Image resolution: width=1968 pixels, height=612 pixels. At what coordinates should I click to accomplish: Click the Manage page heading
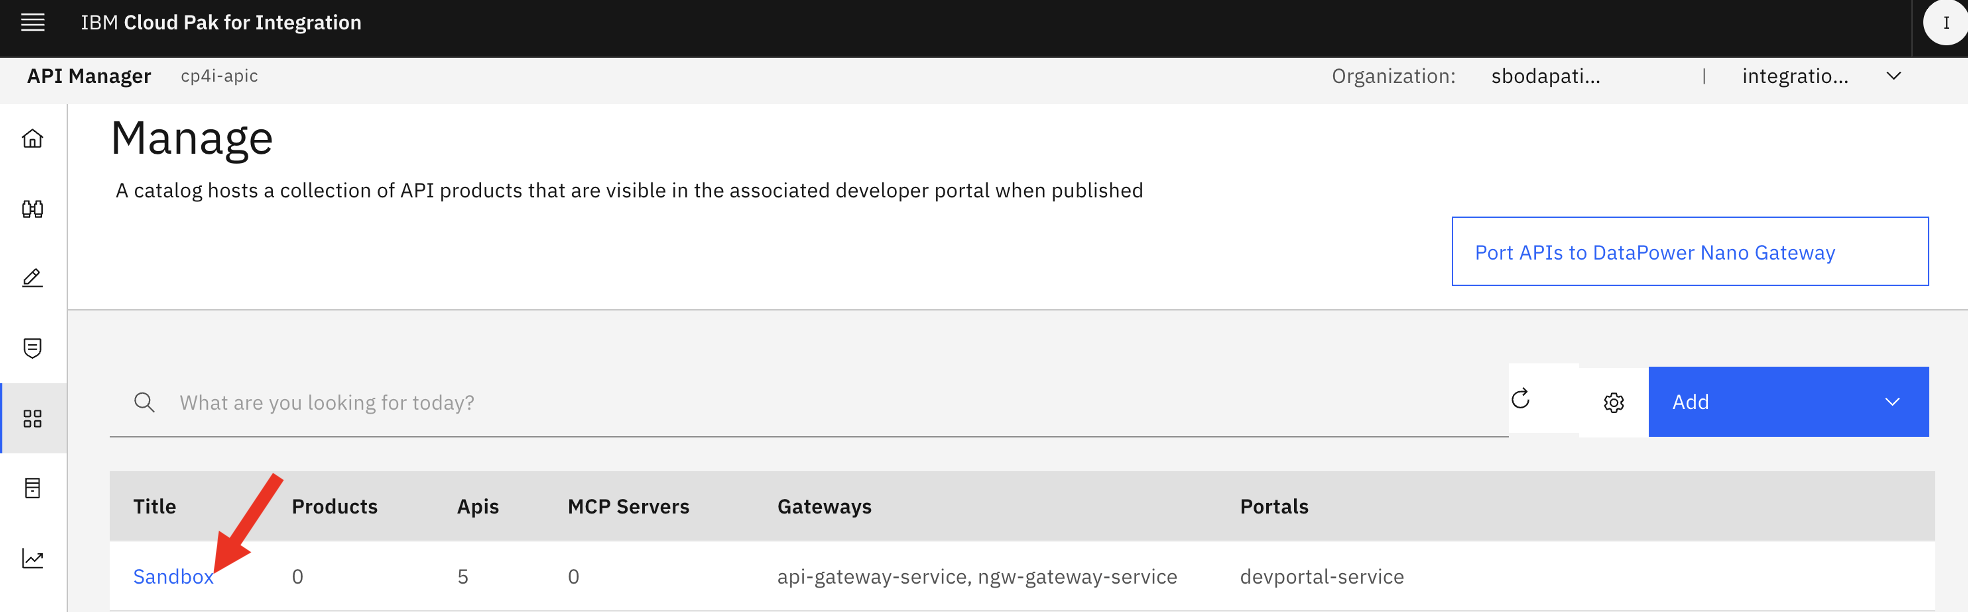pyautogui.click(x=192, y=138)
